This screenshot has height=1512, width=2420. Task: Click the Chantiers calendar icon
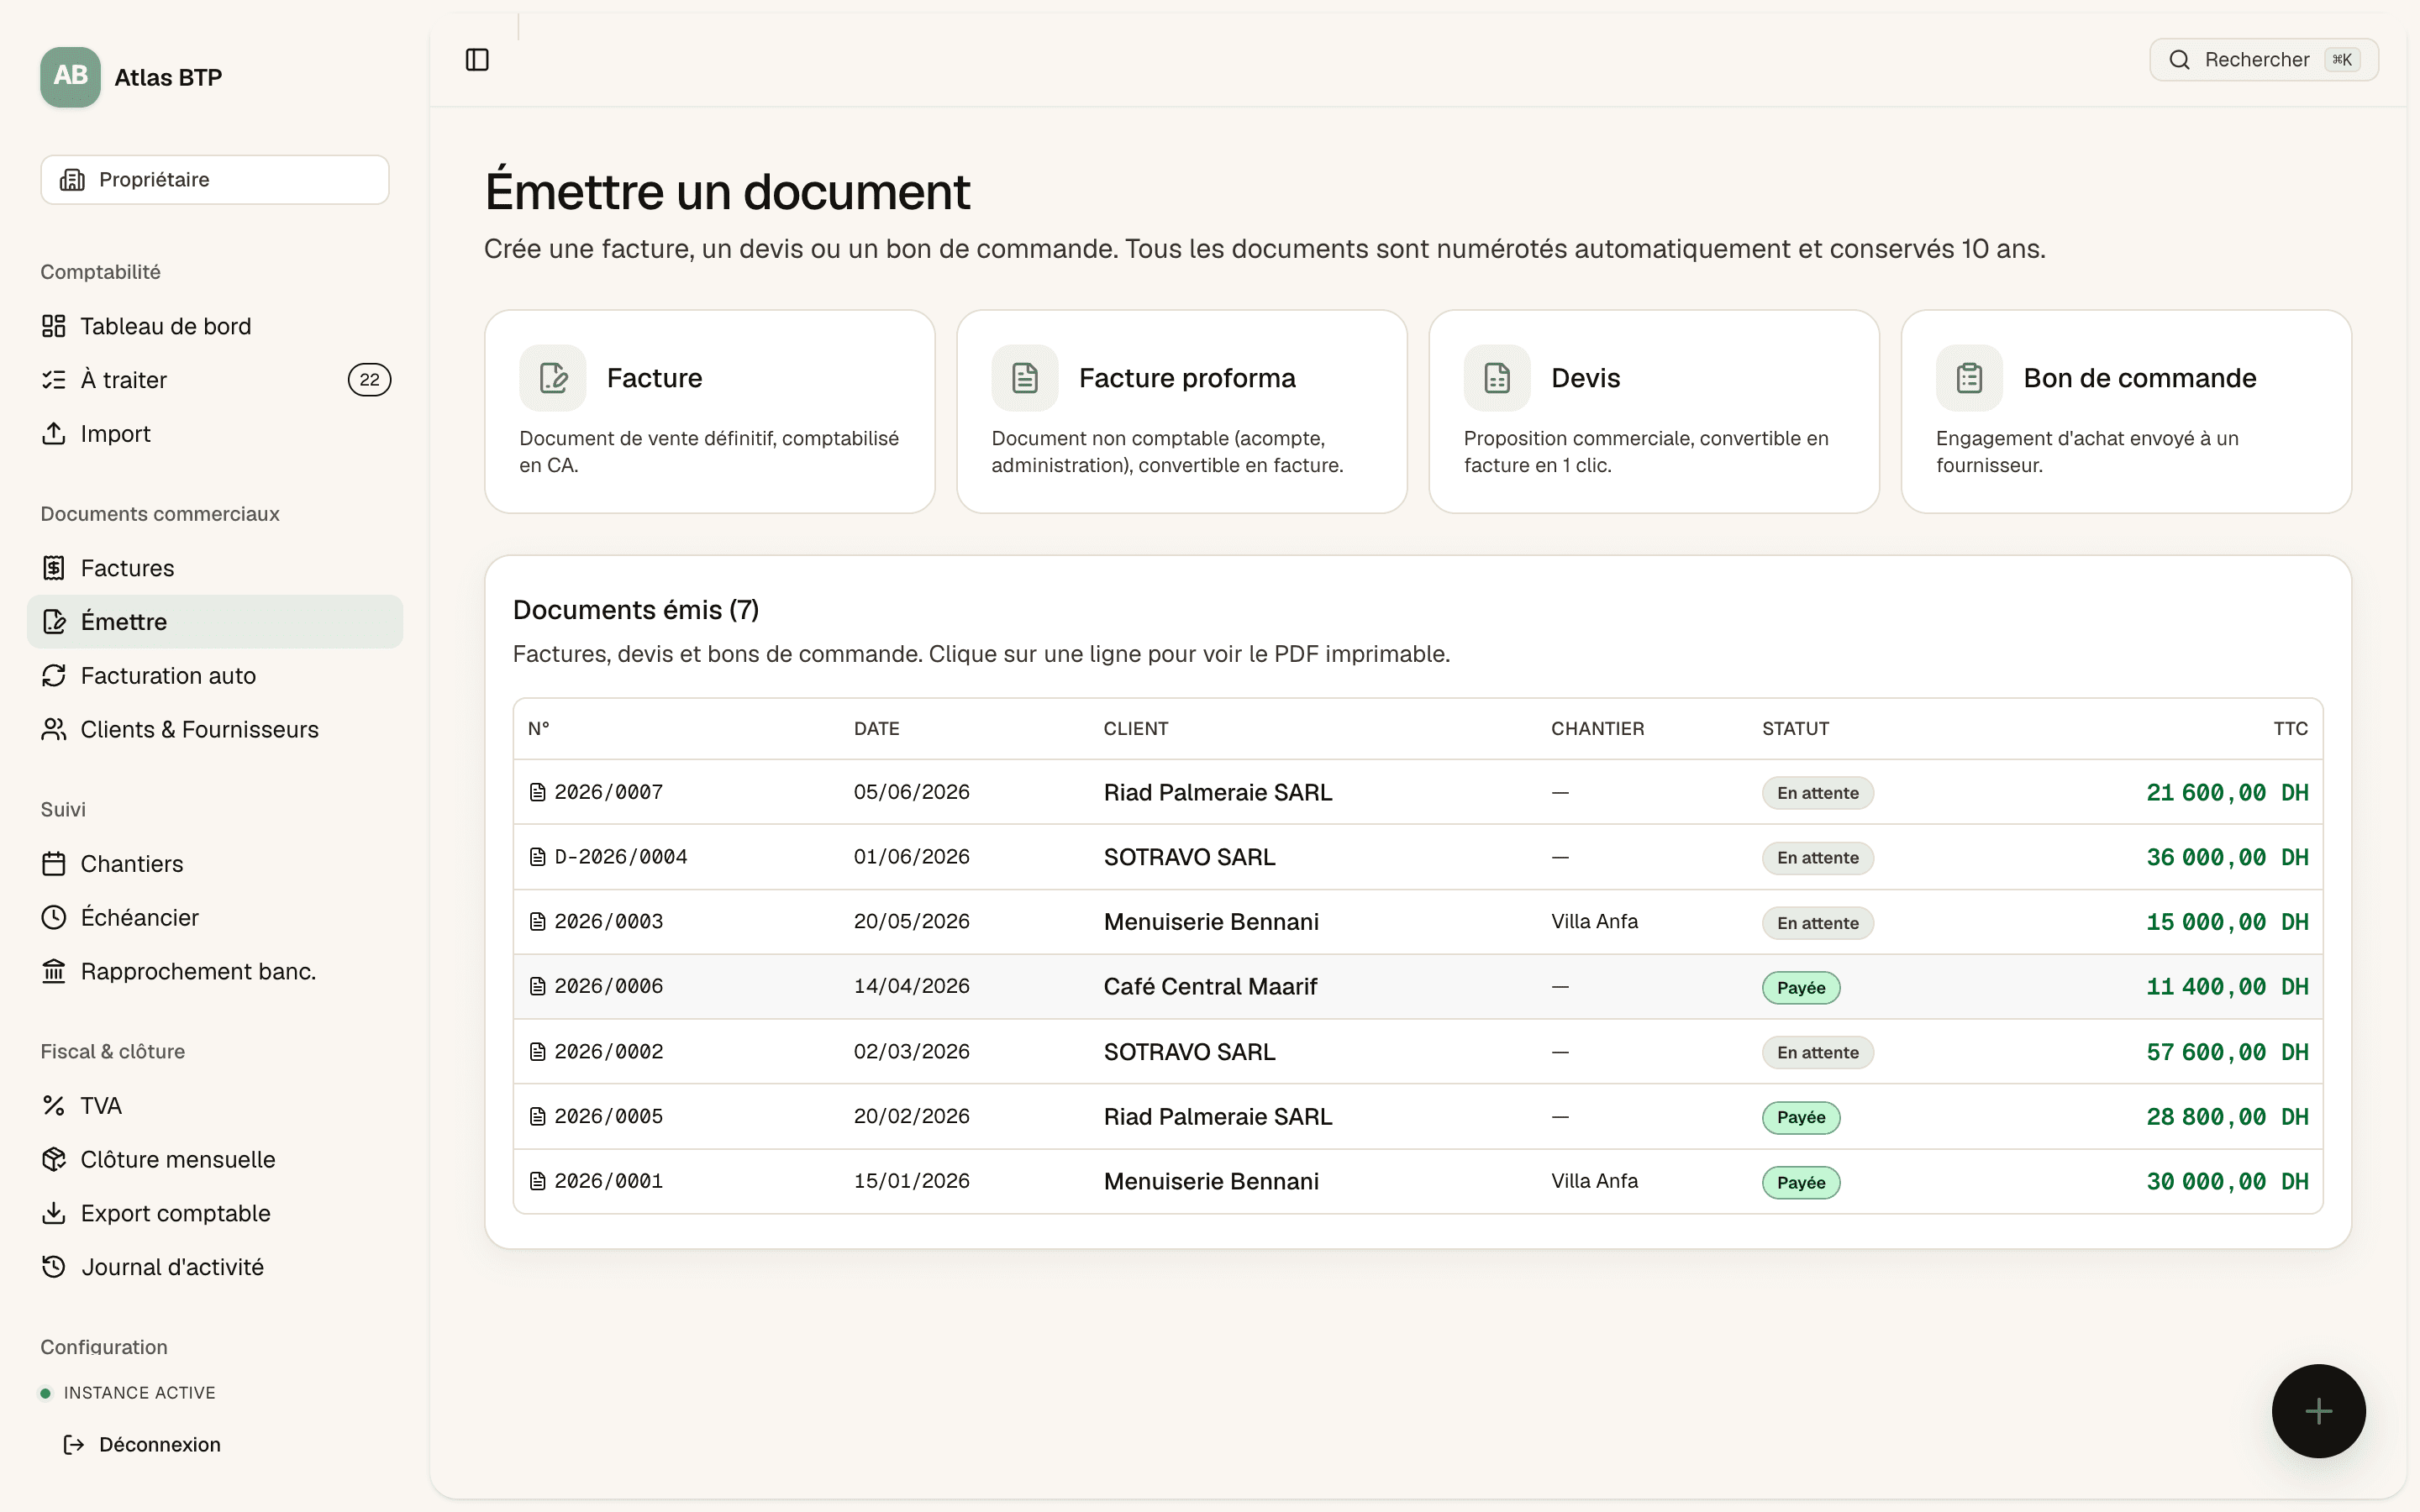[54, 864]
